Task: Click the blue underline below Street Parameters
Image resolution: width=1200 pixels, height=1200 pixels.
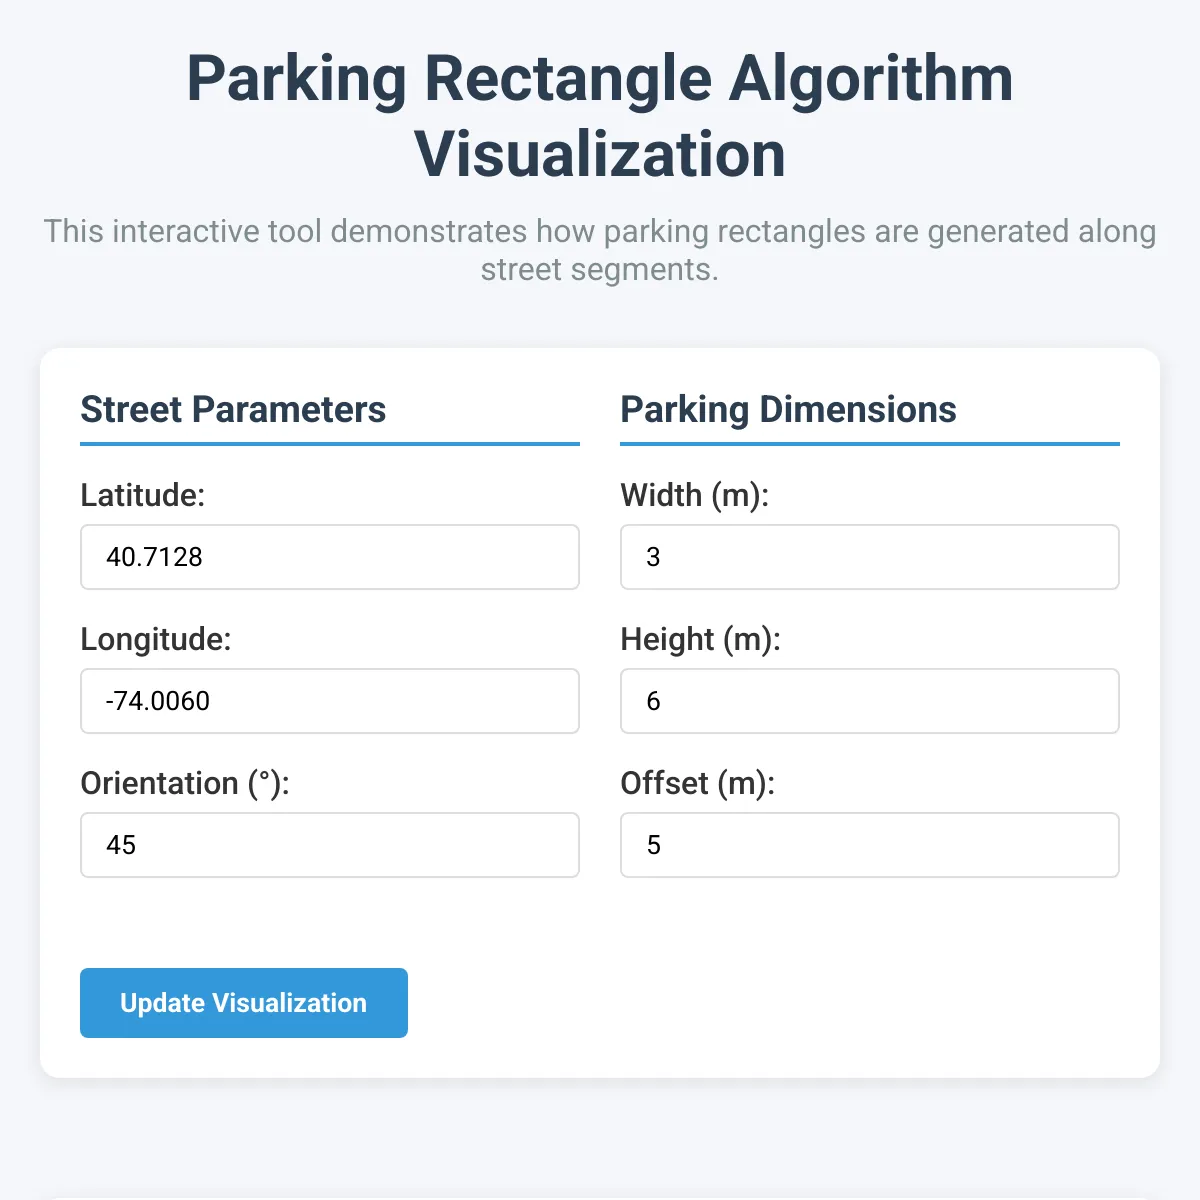Action: point(330,443)
